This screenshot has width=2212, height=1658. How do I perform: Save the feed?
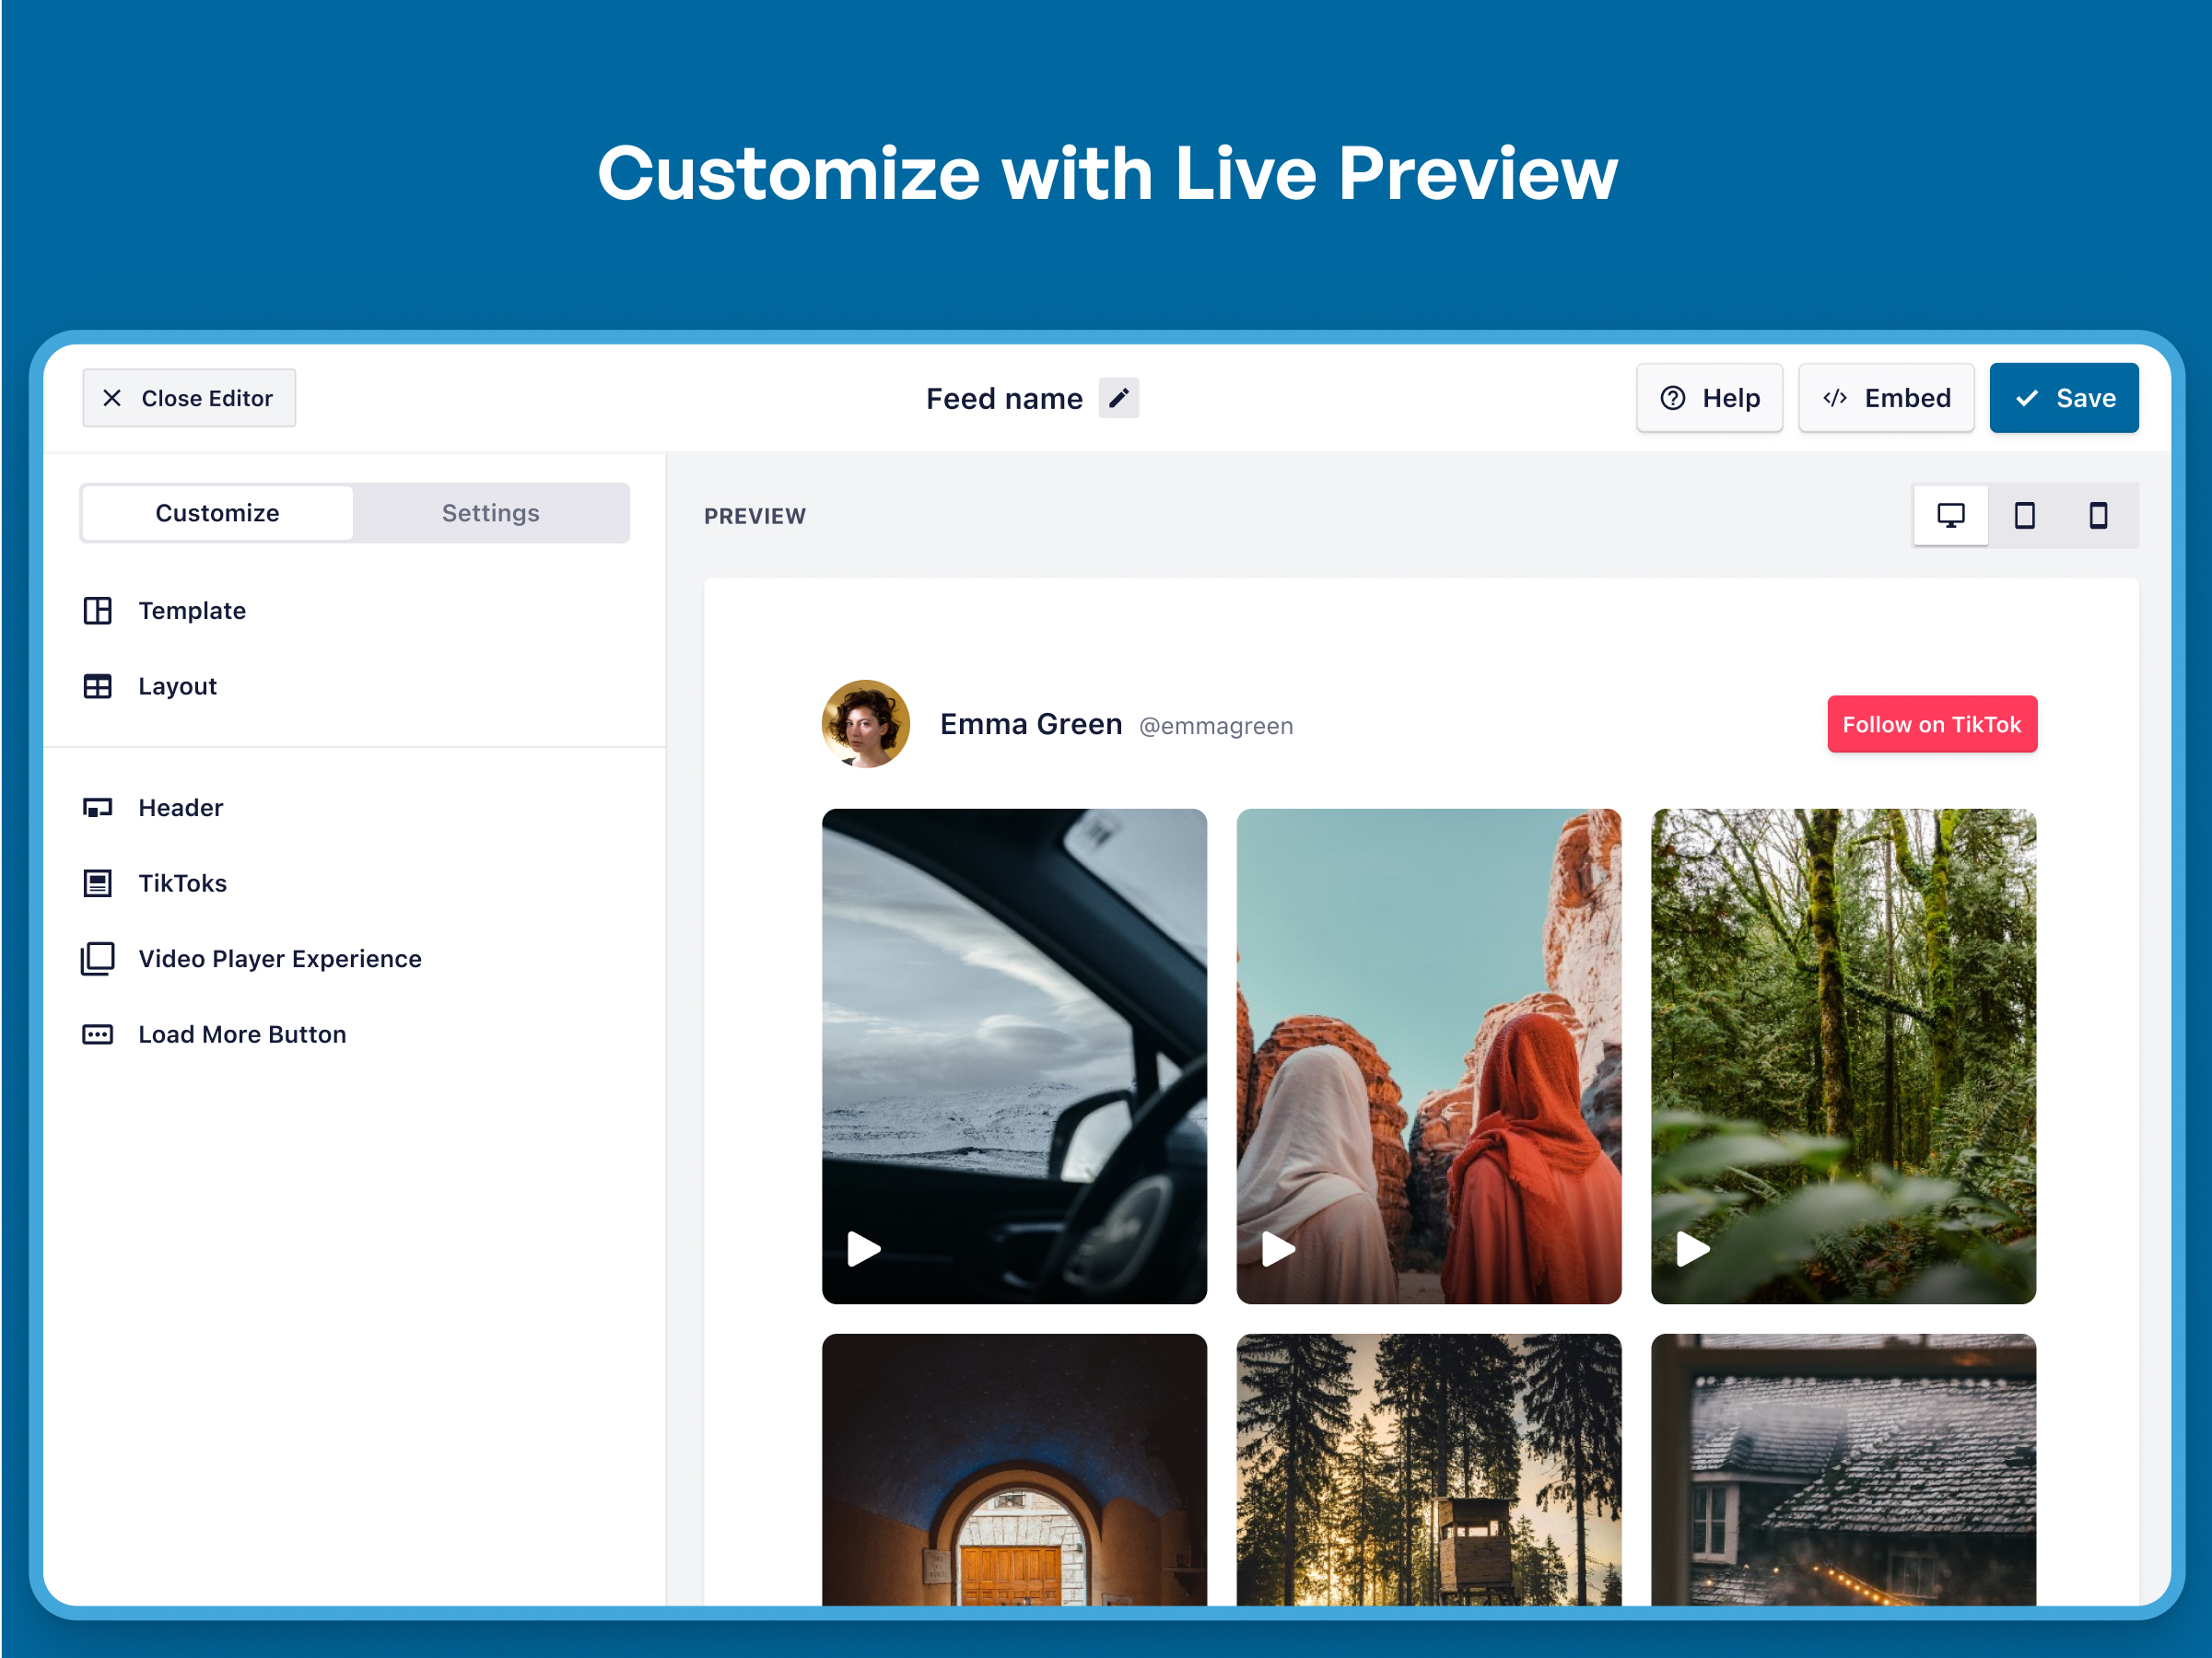point(2063,398)
